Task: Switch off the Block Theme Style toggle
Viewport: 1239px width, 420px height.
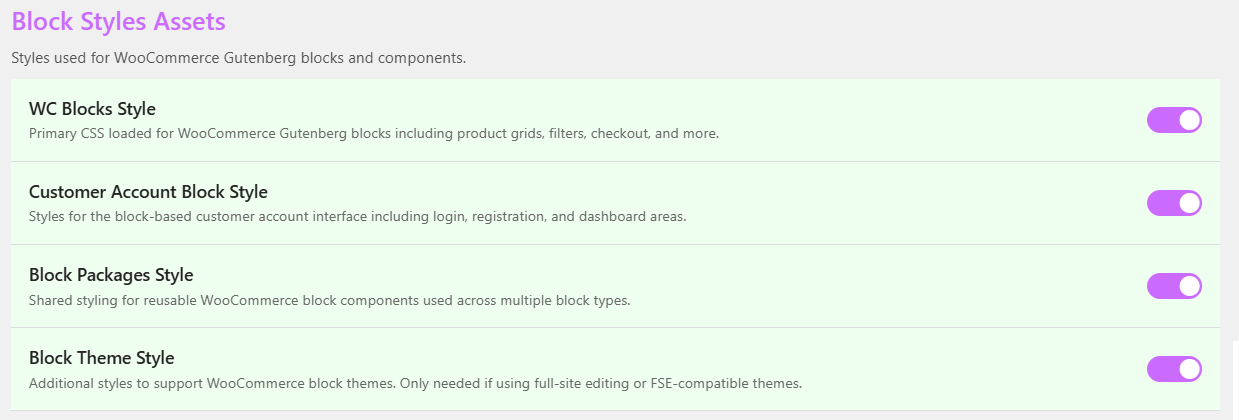Action: coord(1174,369)
